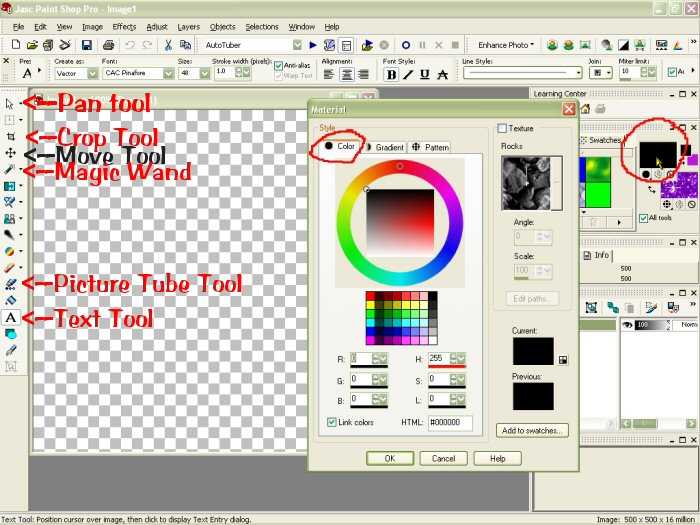
Task: Open the Swatches tab
Action: pyautogui.click(x=601, y=140)
